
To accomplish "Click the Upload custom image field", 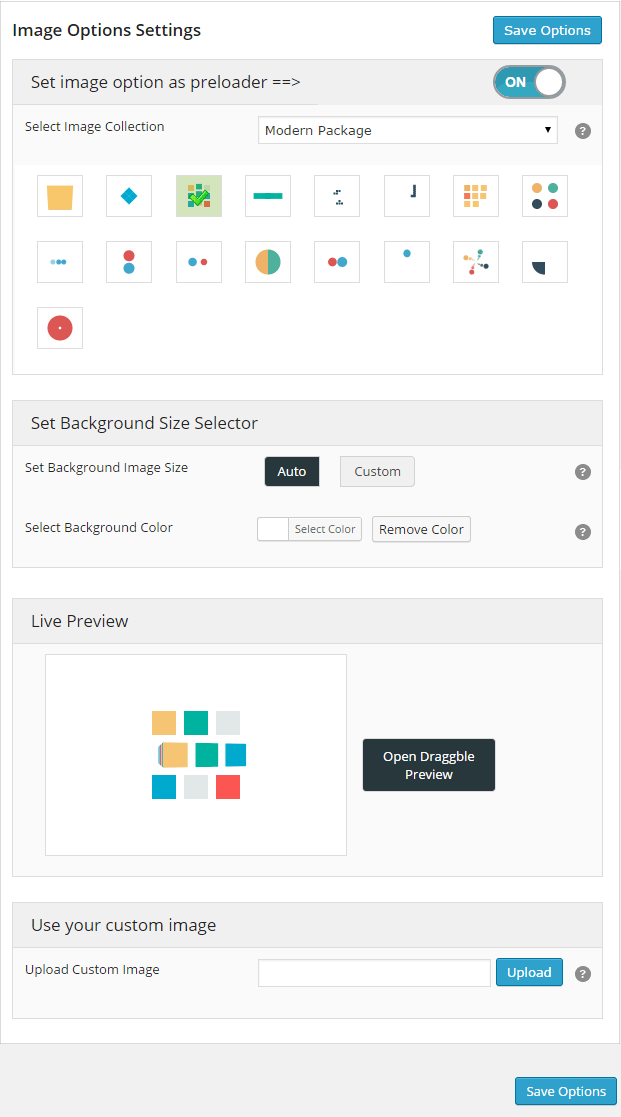I will (374, 972).
